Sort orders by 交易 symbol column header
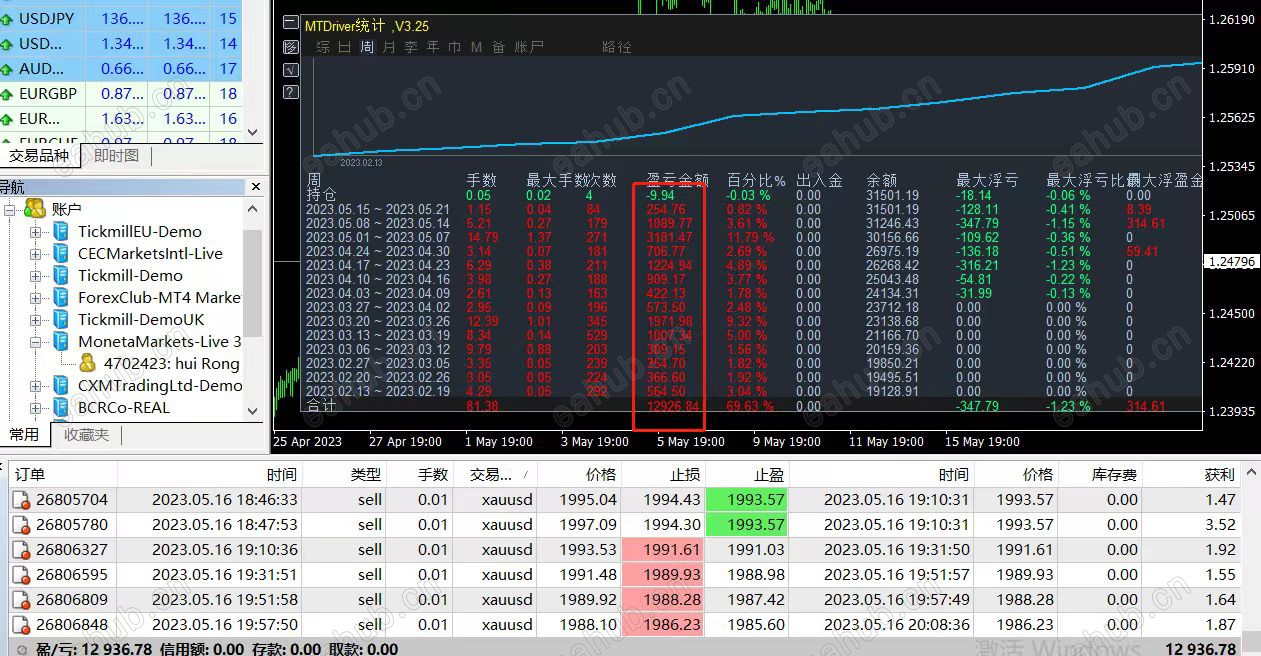Viewport: 1261px width, 656px height. [x=496, y=475]
